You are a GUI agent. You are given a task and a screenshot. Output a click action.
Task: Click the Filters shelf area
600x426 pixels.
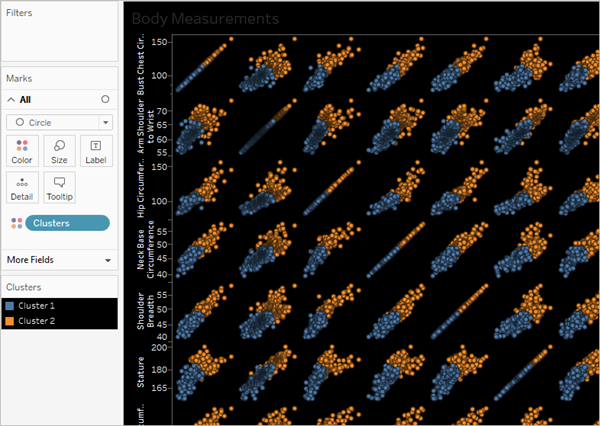pyautogui.click(x=59, y=40)
